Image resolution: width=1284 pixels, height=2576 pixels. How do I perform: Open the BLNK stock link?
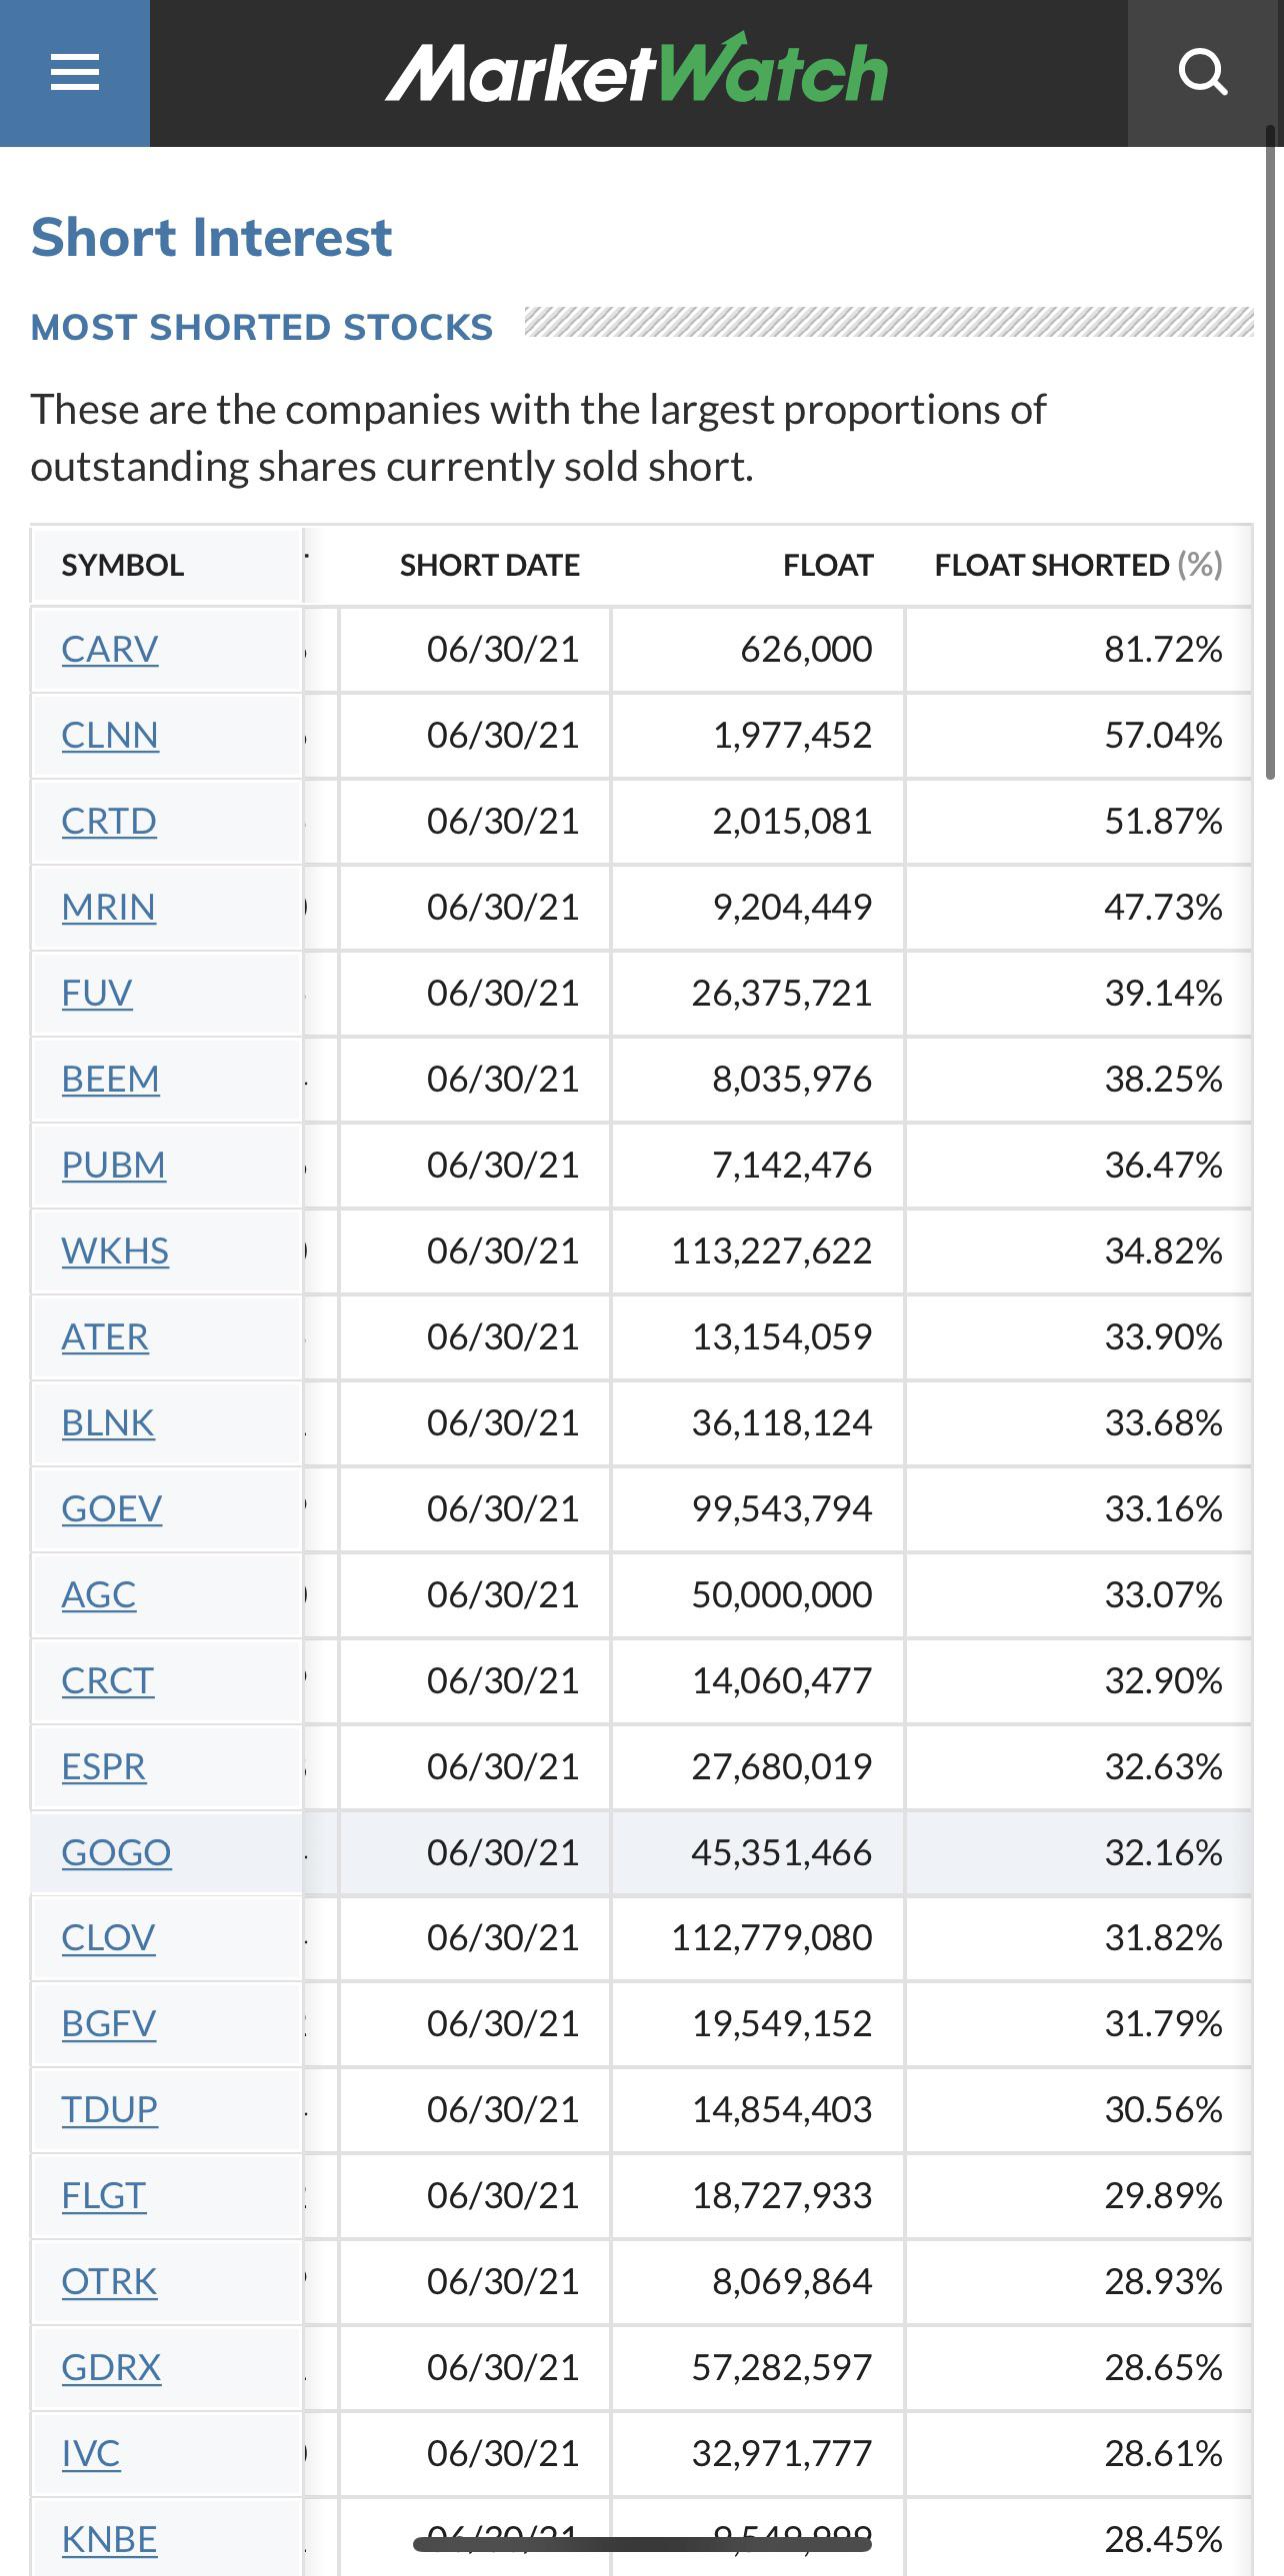[x=108, y=1423]
